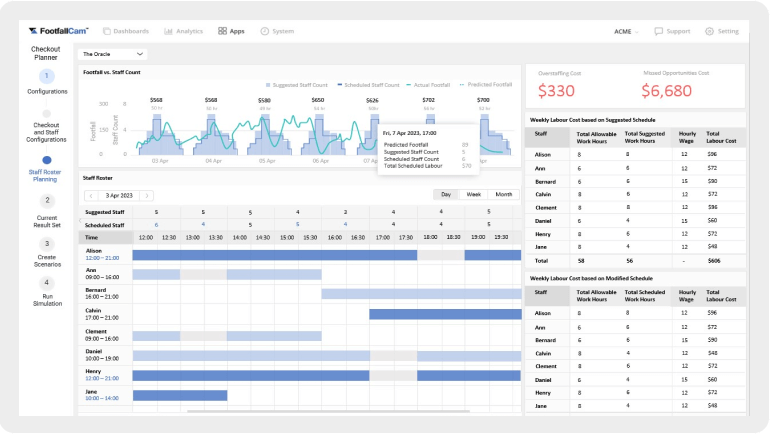
Task: Click the $702 cost label above chart
Action: (x=429, y=100)
